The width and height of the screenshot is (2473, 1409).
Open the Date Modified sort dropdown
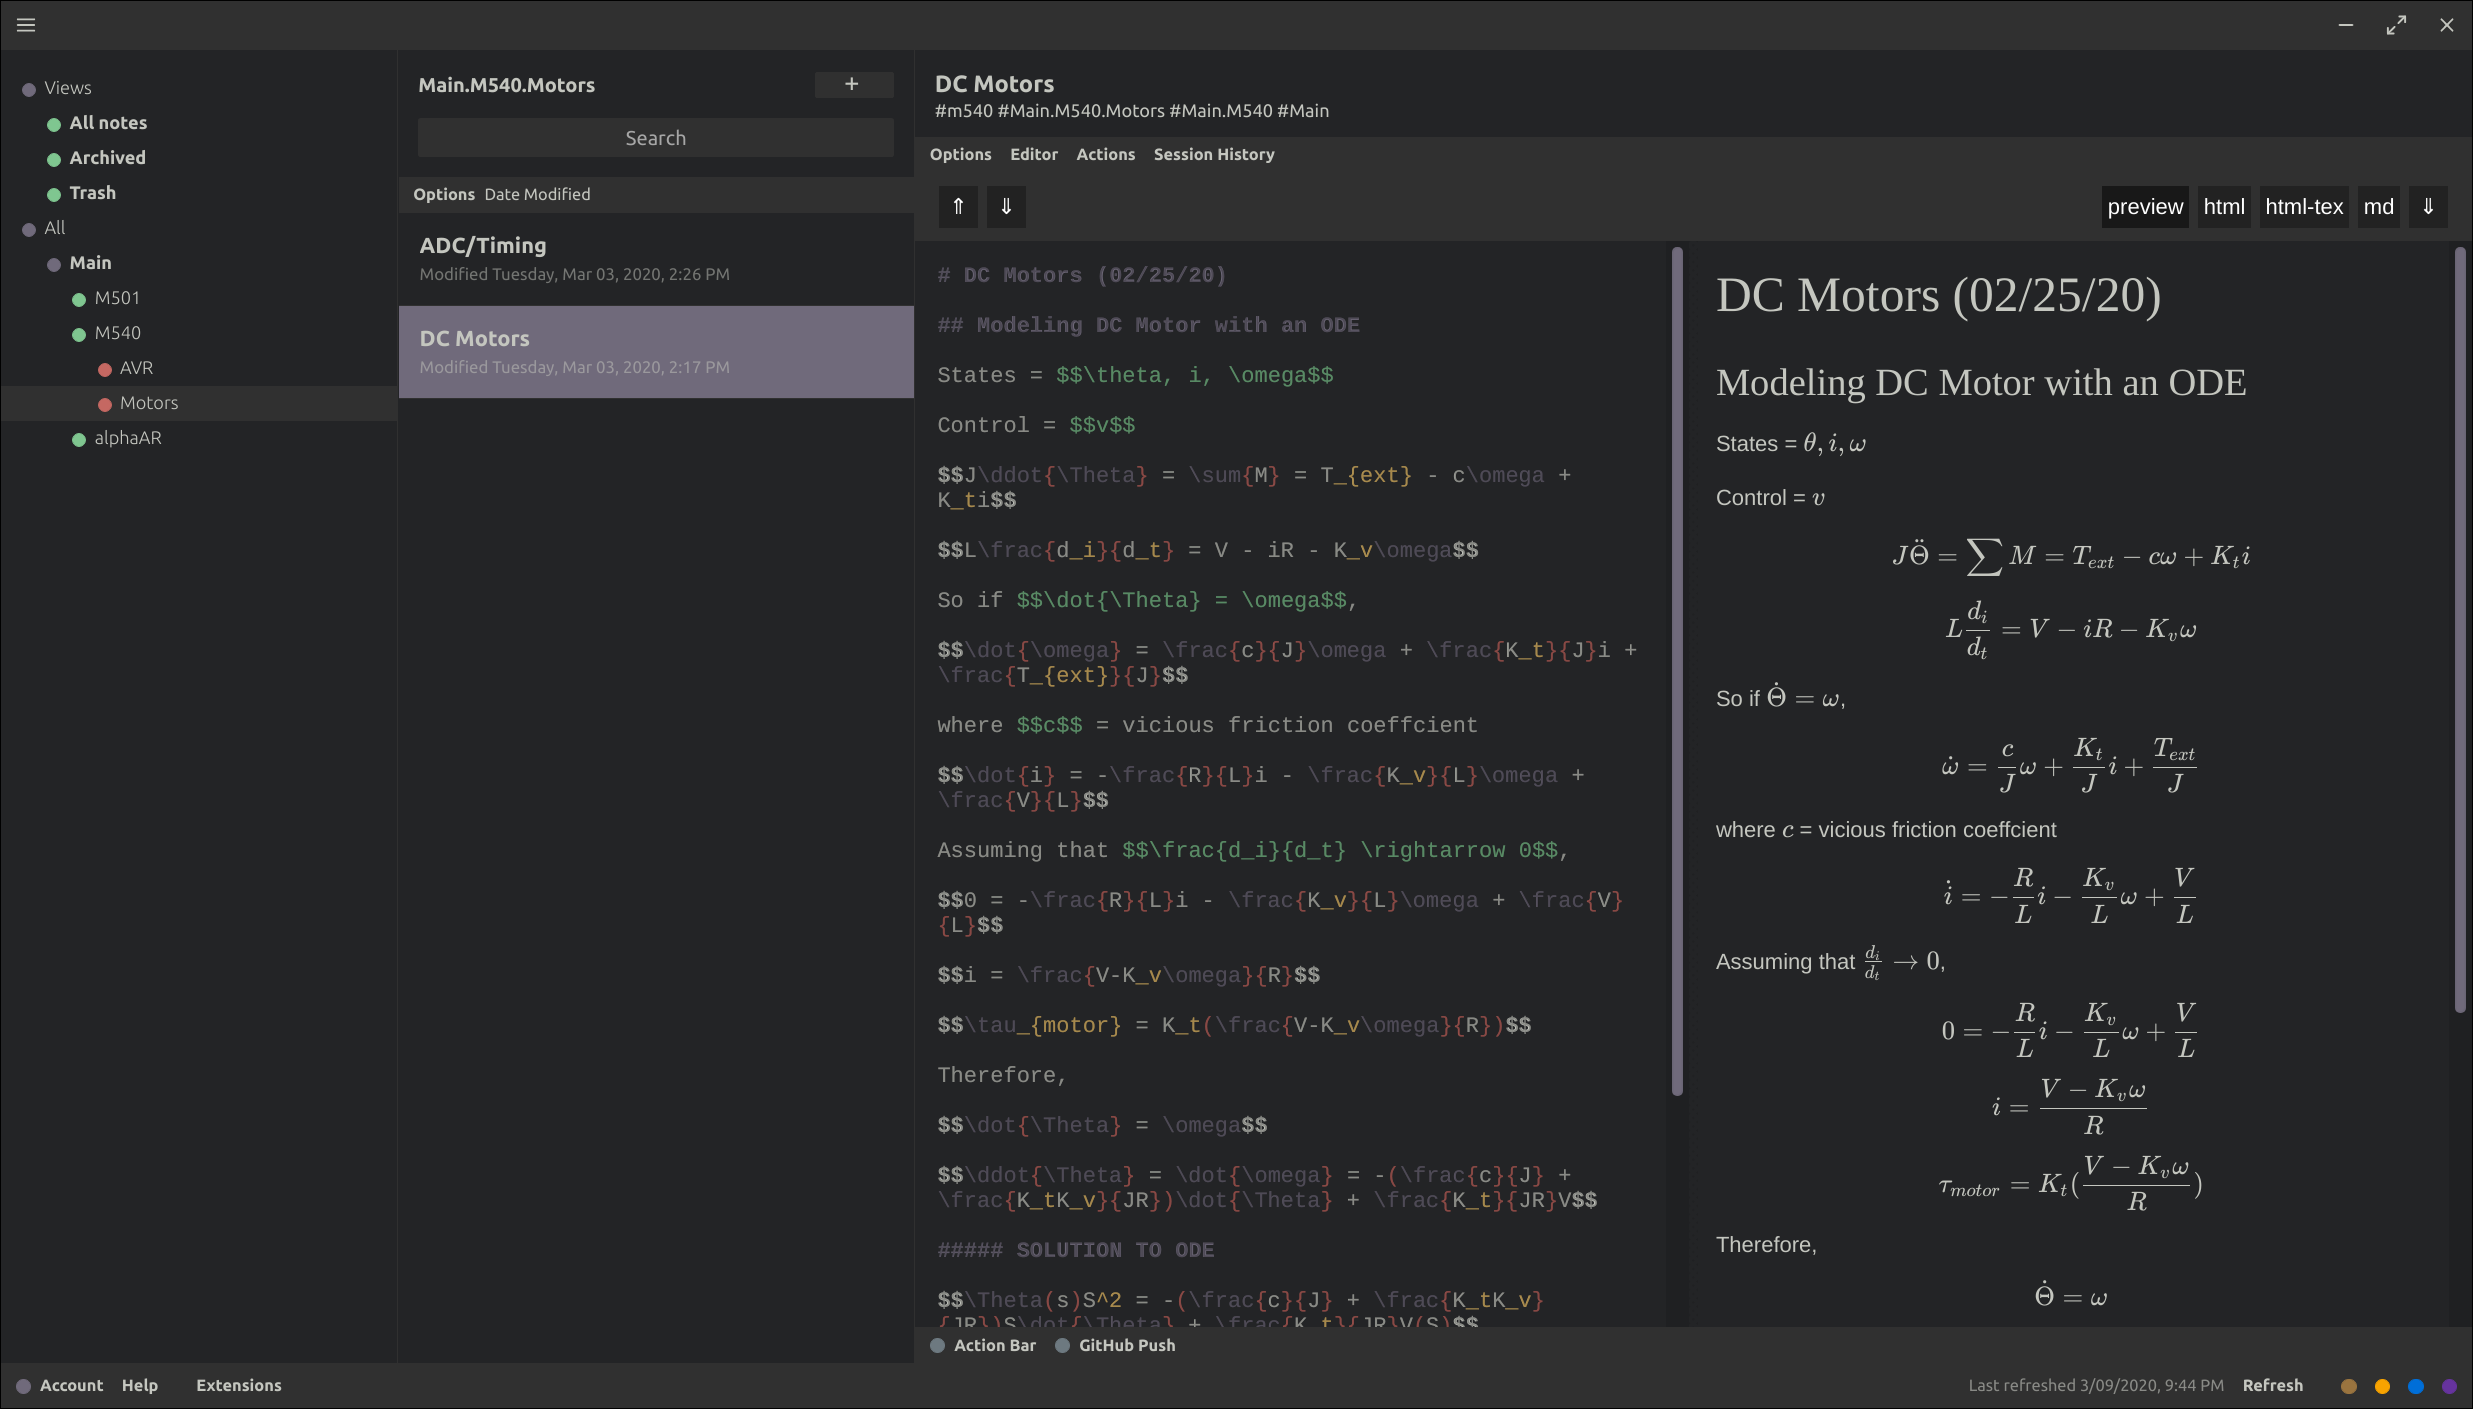coord(537,194)
